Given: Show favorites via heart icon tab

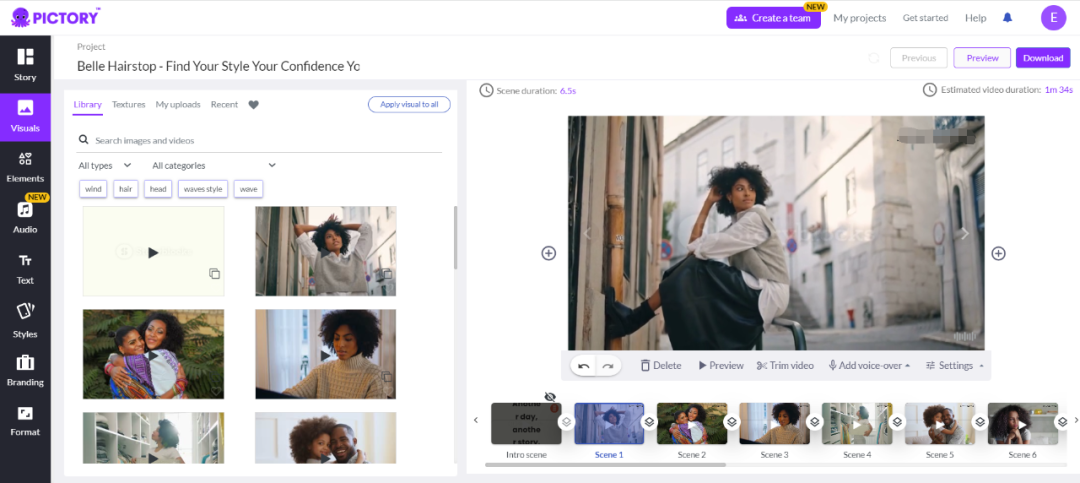Looking at the screenshot, I should [253, 105].
